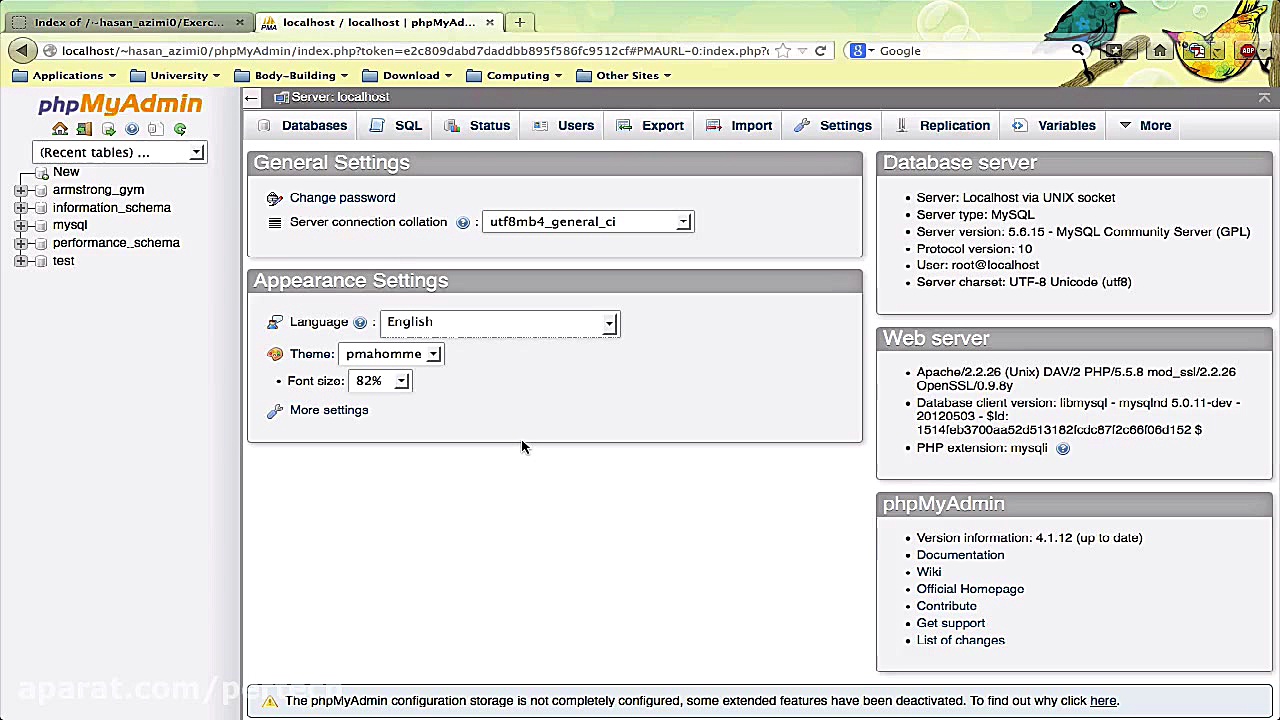Click the Home icon under phpMyAdmin logo

click(60, 129)
